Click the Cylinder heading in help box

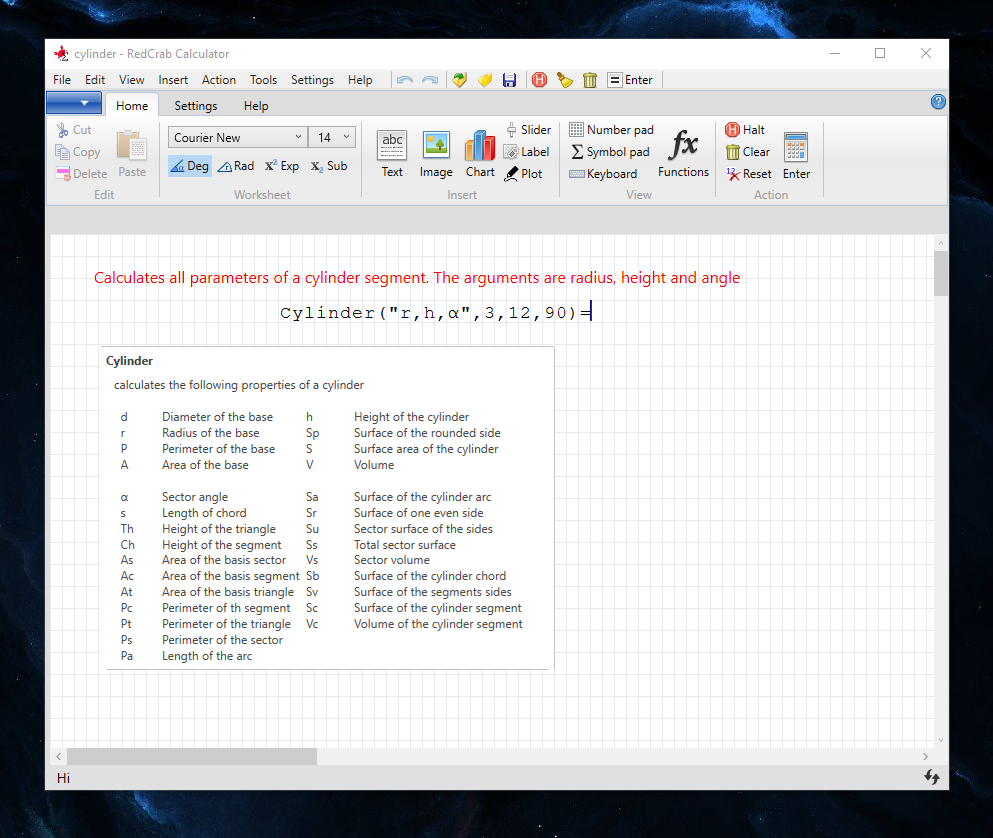point(129,360)
